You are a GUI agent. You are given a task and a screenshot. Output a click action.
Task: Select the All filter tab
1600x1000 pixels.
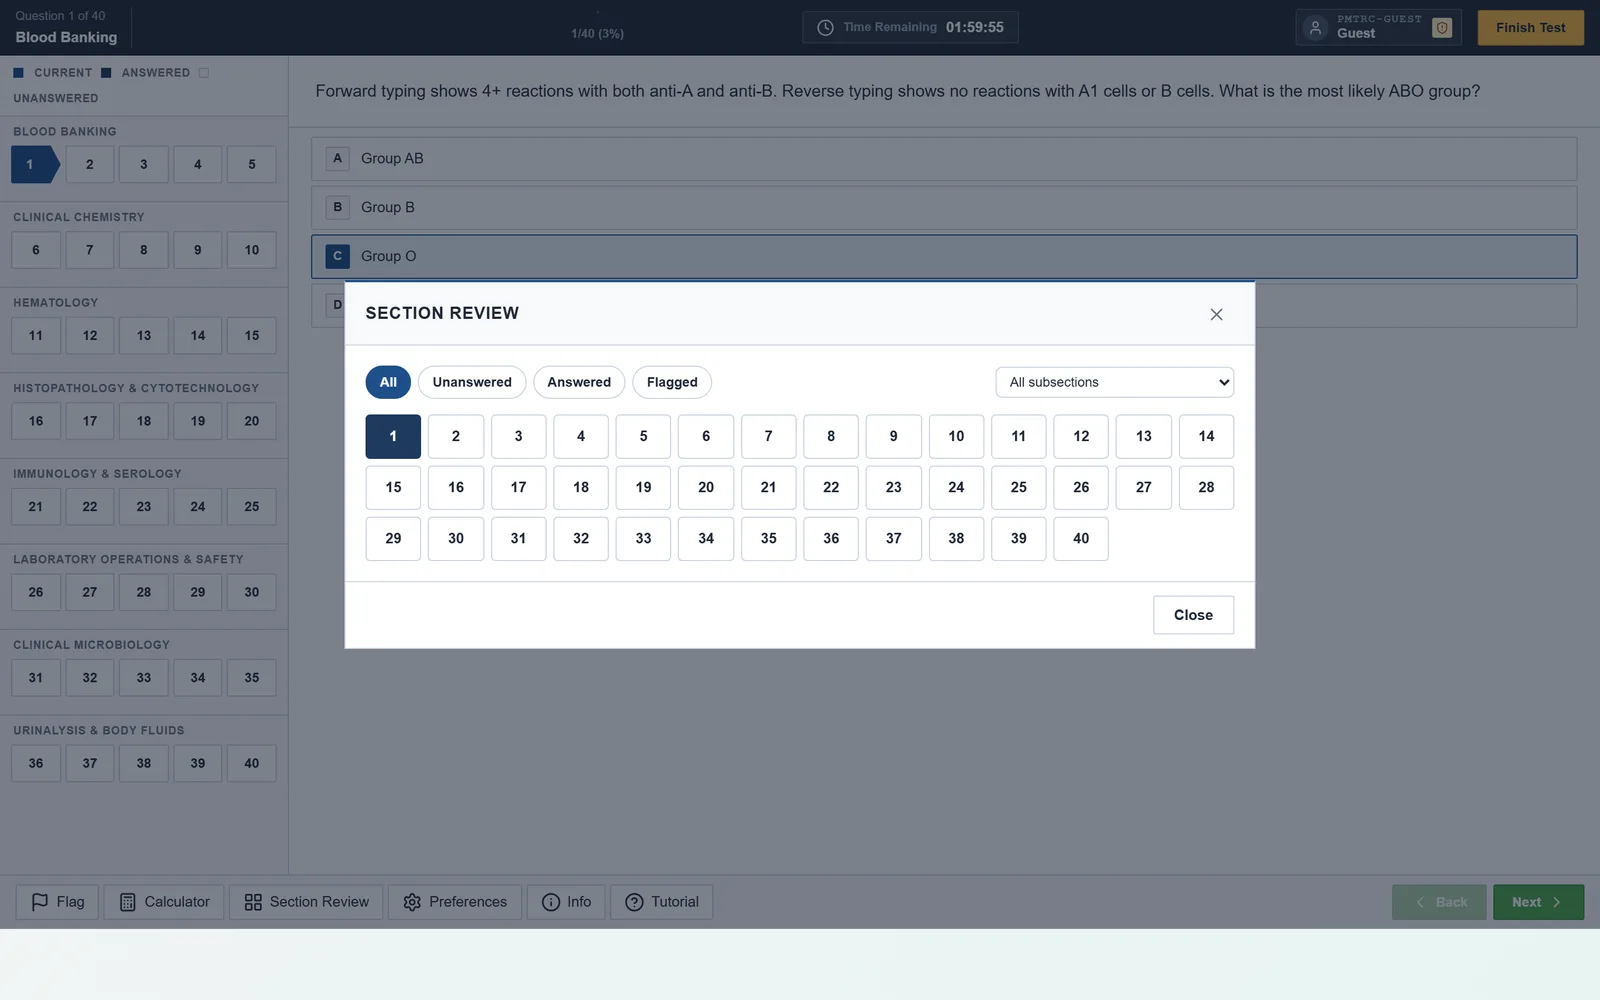[388, 382]
